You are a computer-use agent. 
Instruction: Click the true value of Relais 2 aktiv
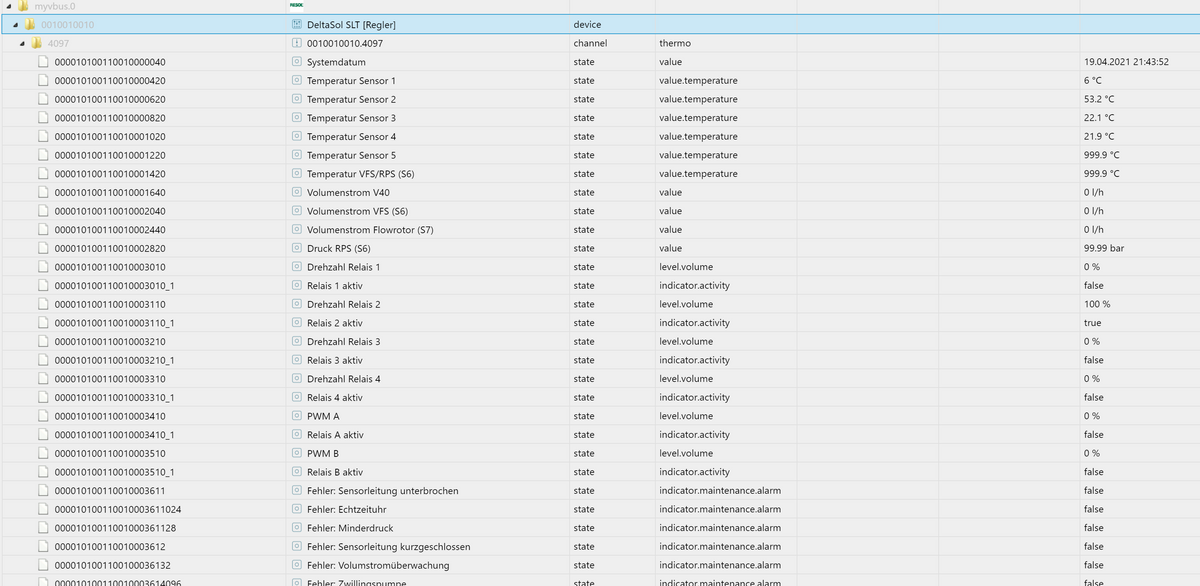click(x=1093, y=323)
